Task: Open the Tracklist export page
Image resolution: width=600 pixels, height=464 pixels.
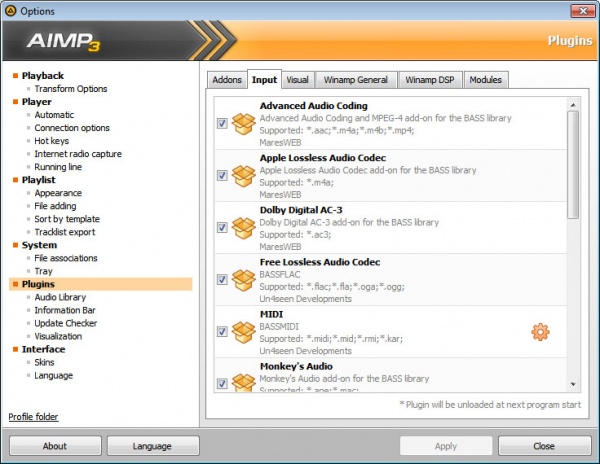Action: [65, 232]
